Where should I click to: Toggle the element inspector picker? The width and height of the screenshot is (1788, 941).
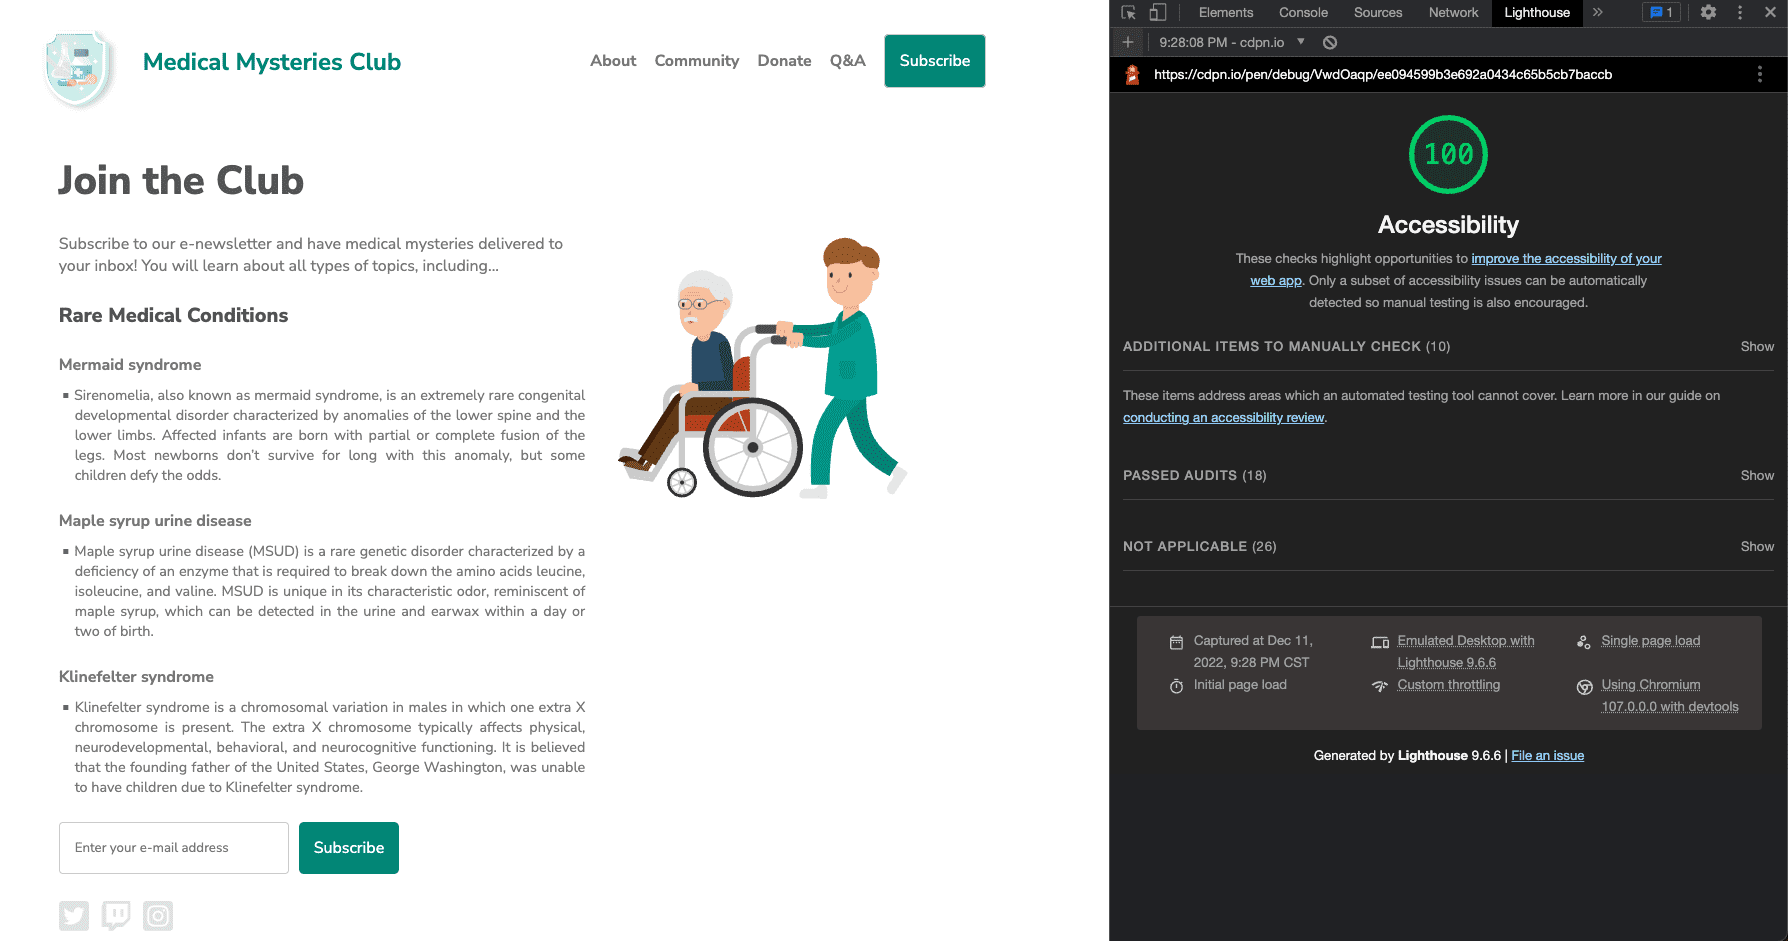click(x=1129, y=12)
